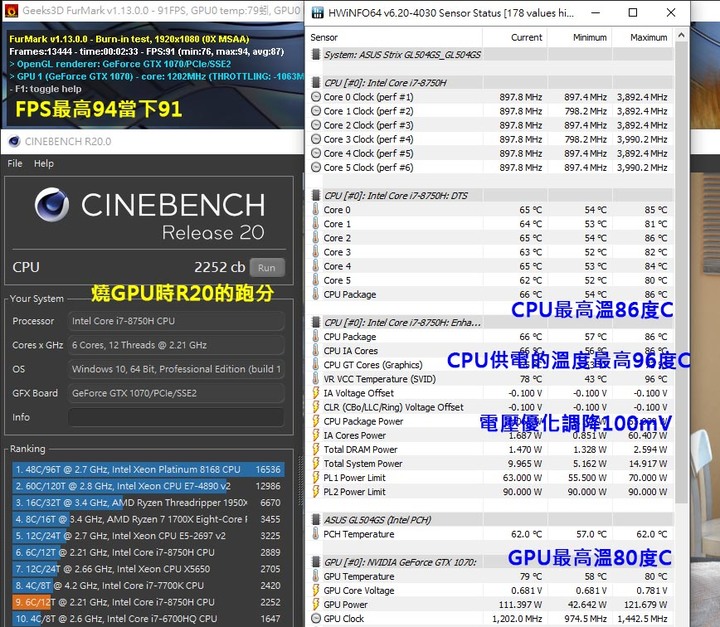Select ranking row 8 Intel Core i7-7700K
The width and height of the screenshot is (720, 627).
click(148, 585)
